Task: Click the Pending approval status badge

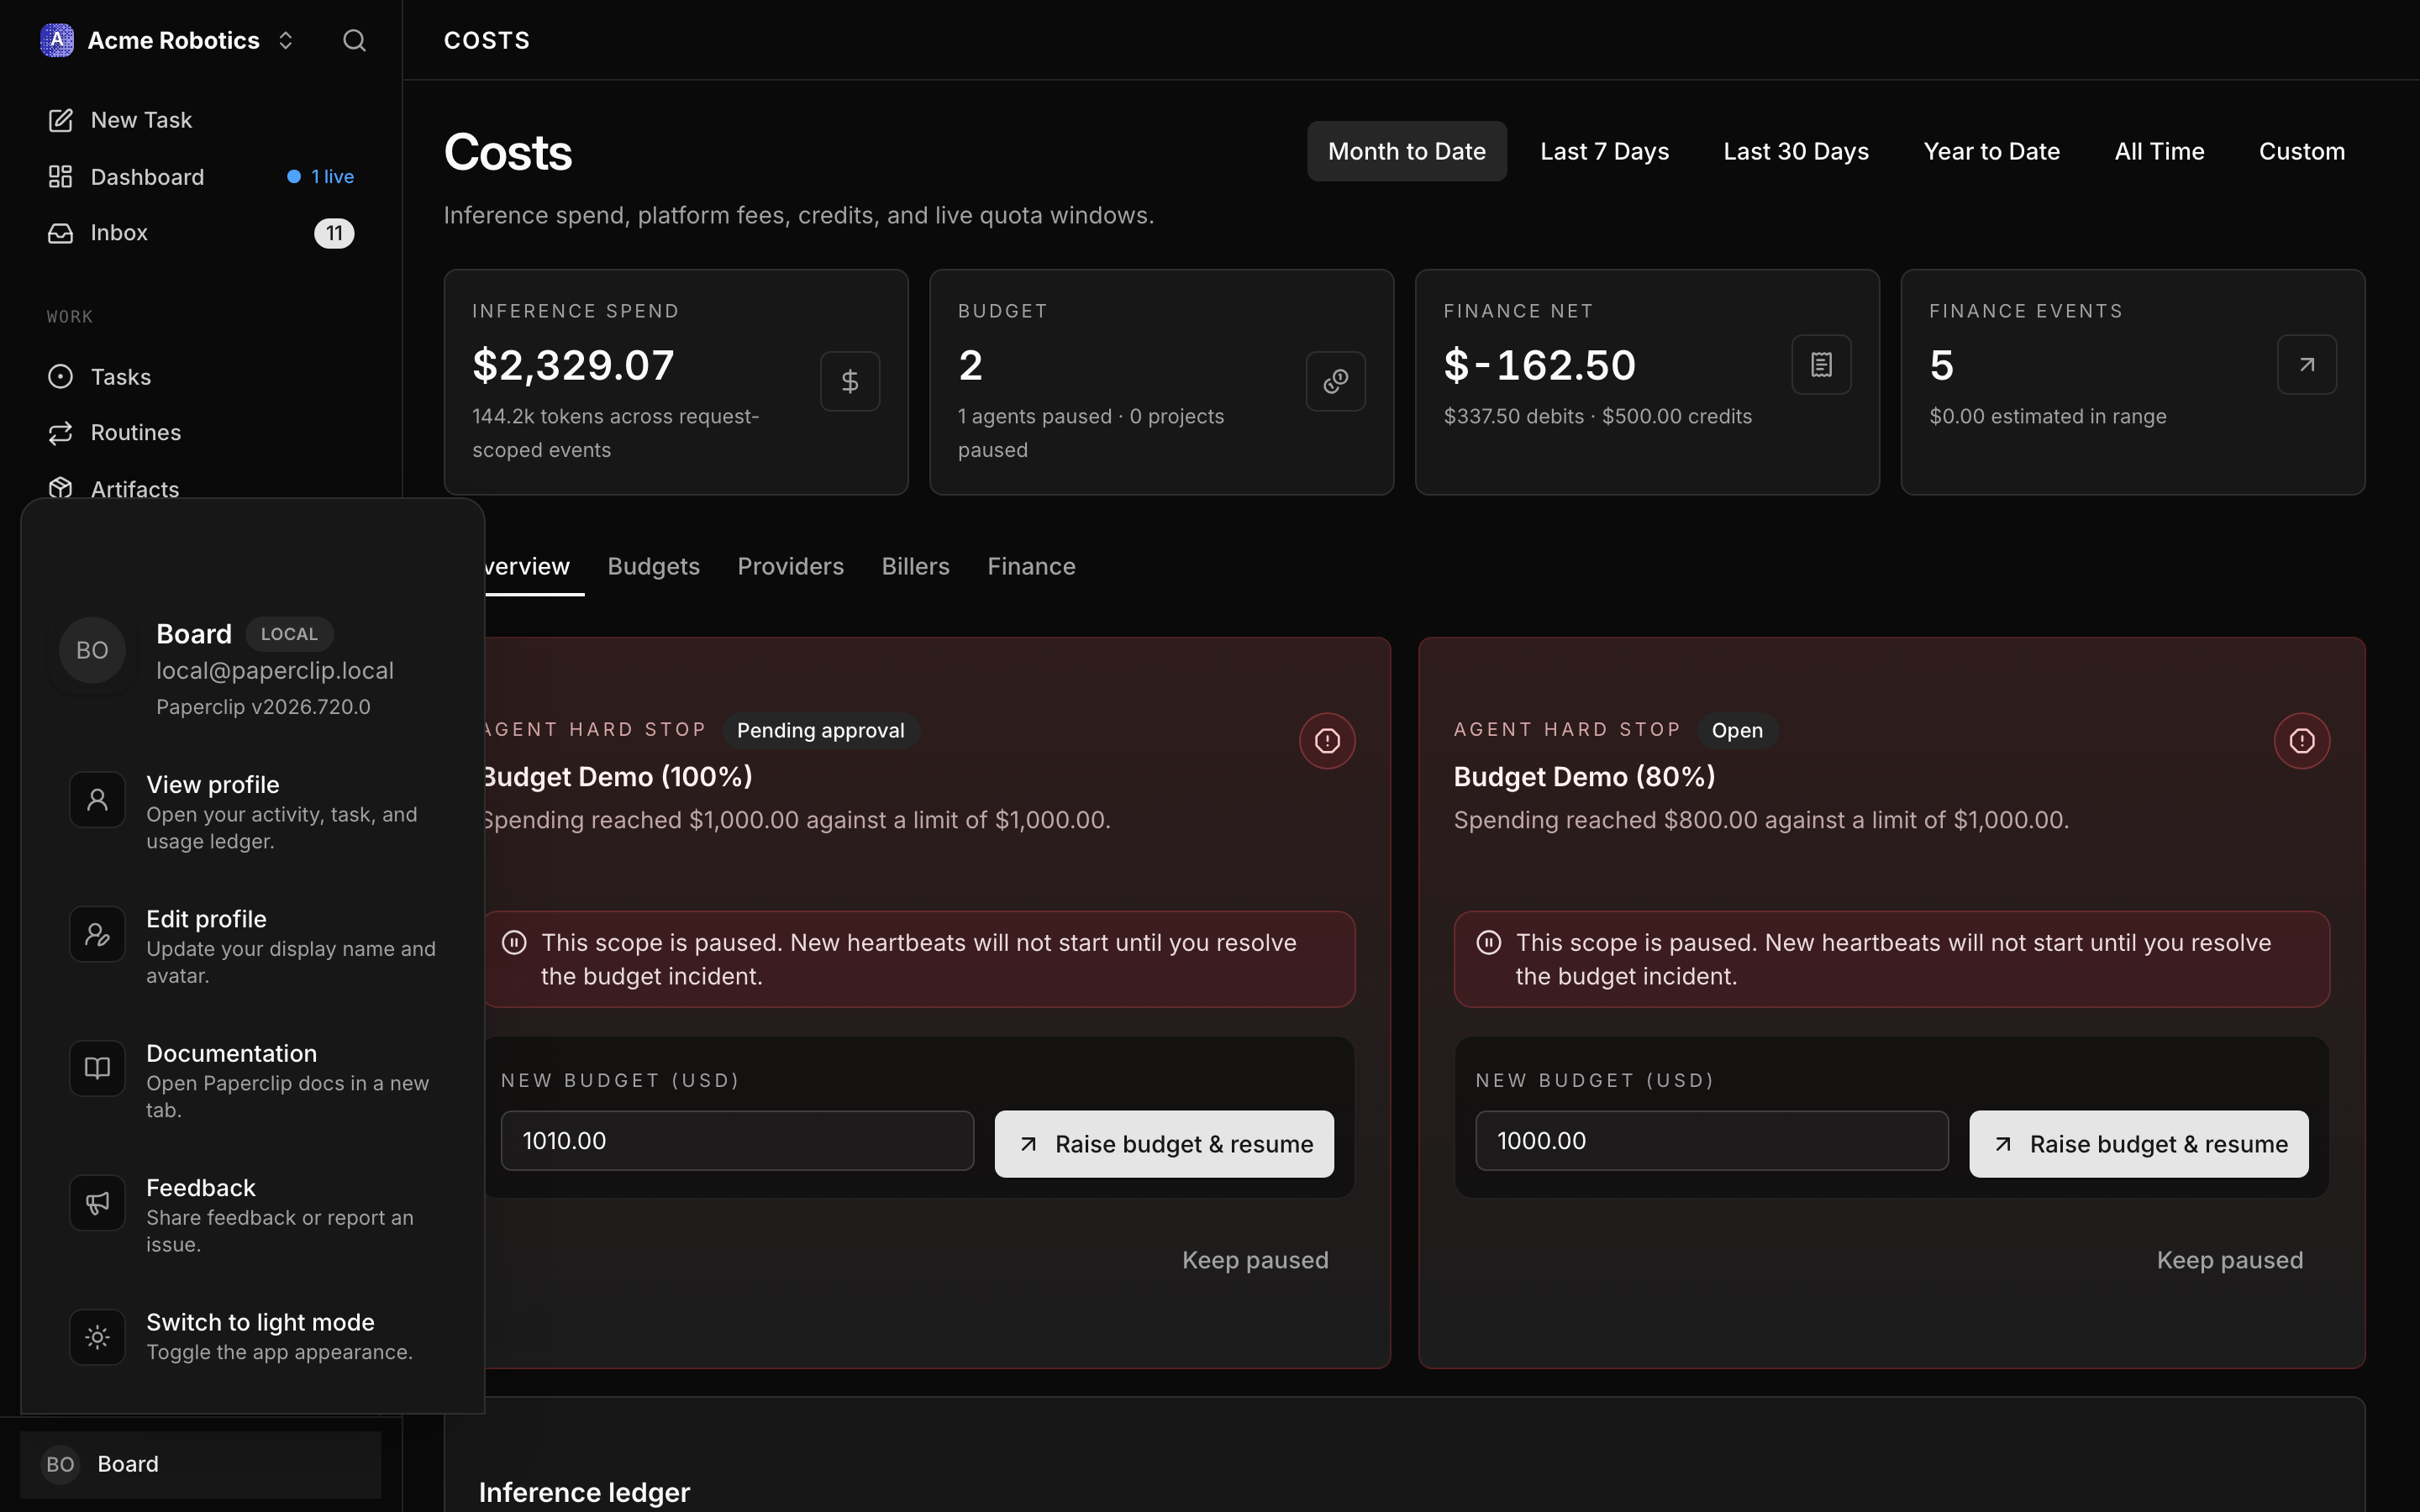Action: 820,731
